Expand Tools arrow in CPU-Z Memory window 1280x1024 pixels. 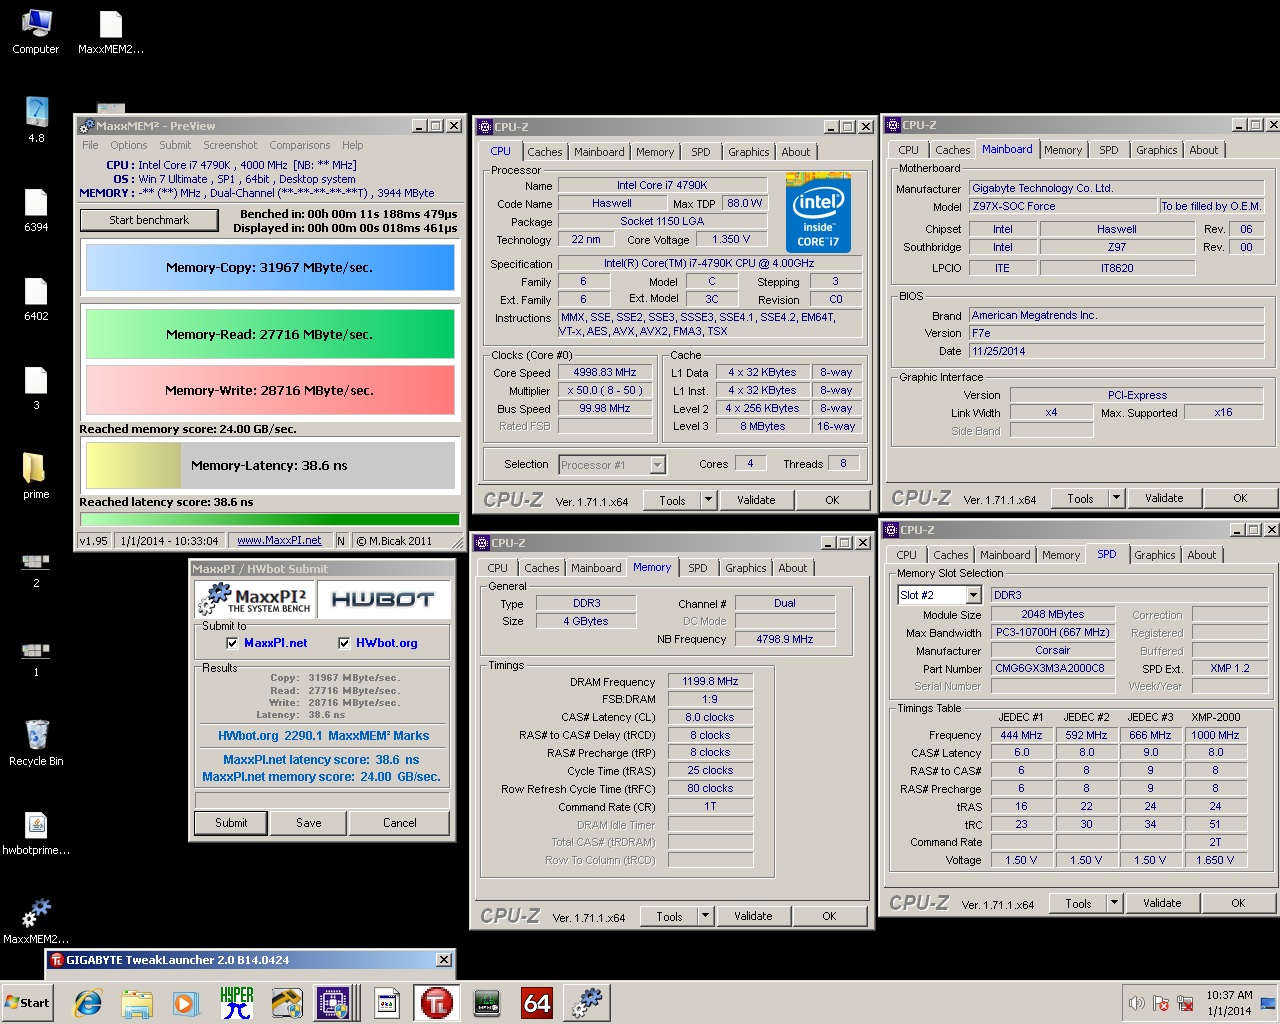click(705, 916)
